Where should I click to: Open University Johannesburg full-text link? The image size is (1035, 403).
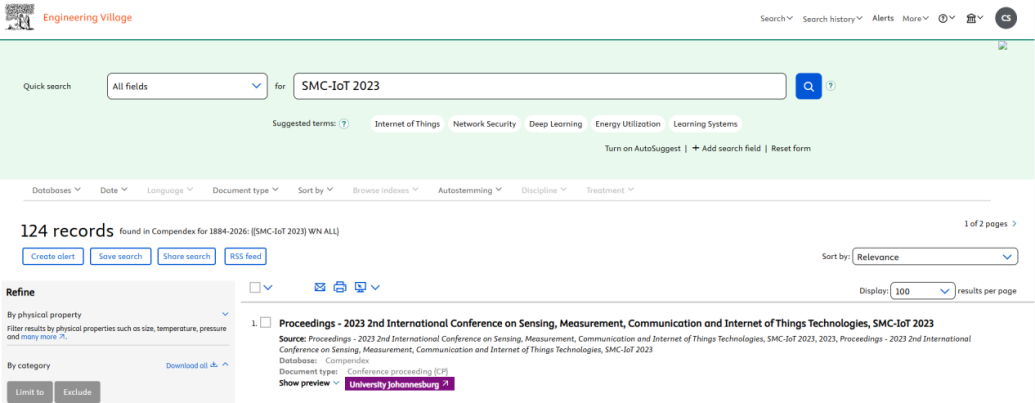tap(399, 384)
